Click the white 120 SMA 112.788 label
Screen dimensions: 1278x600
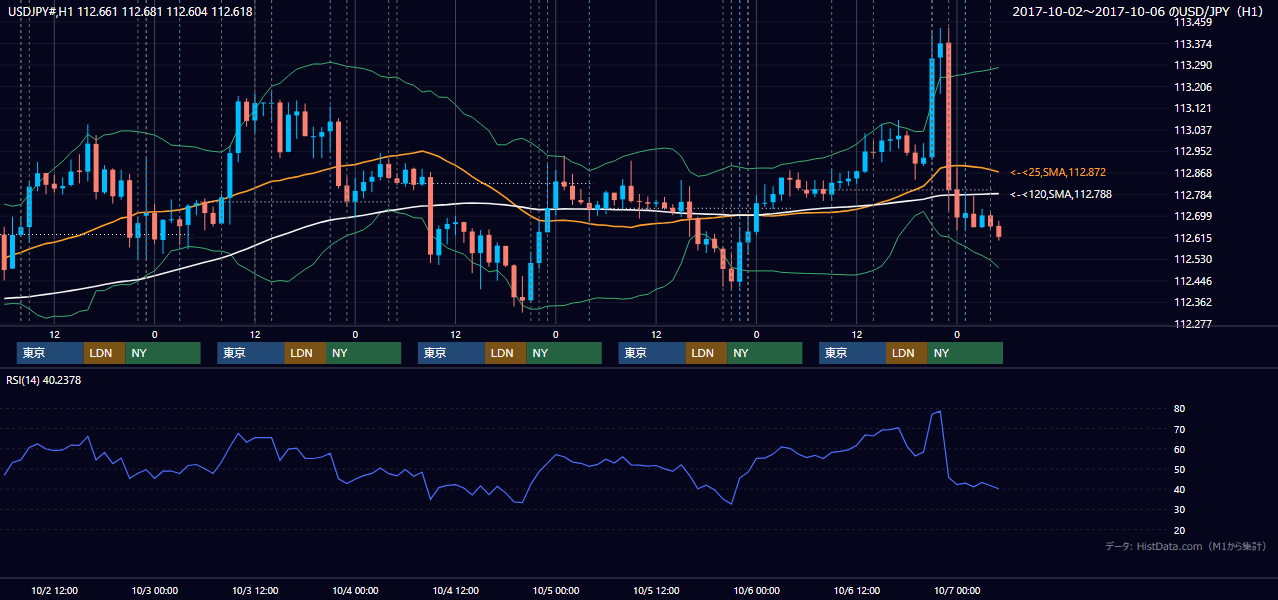(x=1061, y=195)
